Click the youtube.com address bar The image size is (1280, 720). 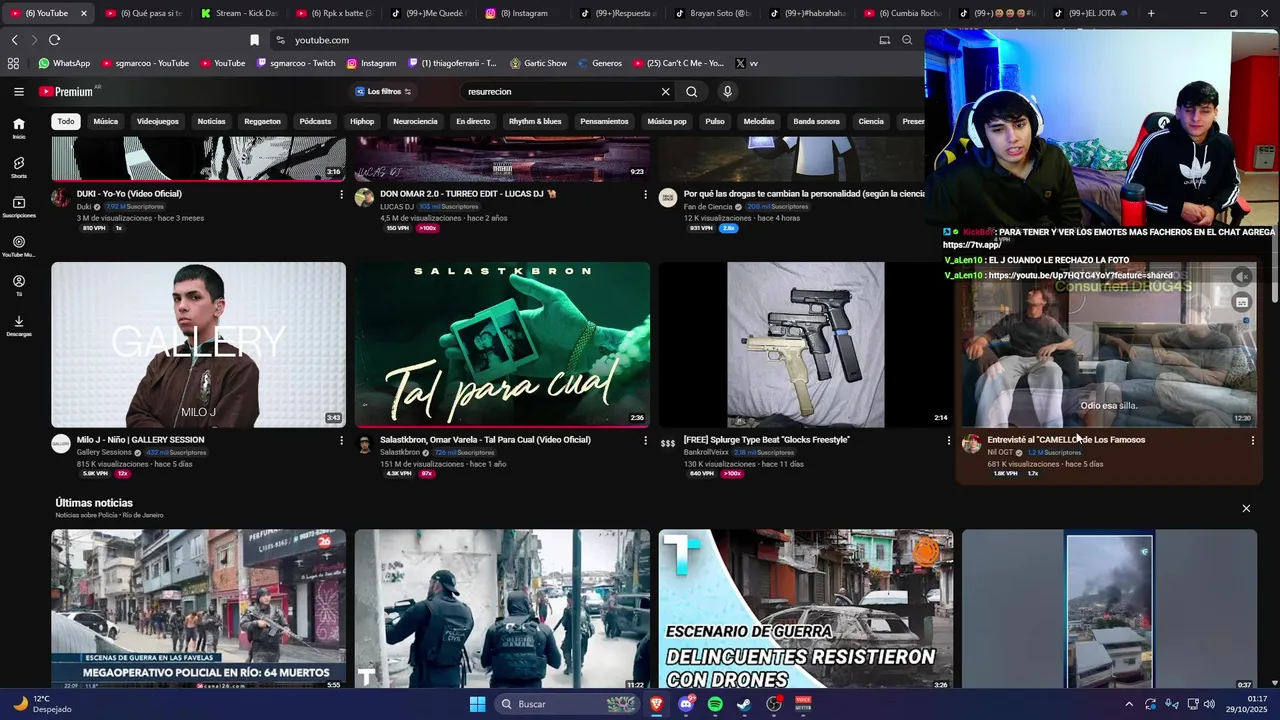[570, 40]
